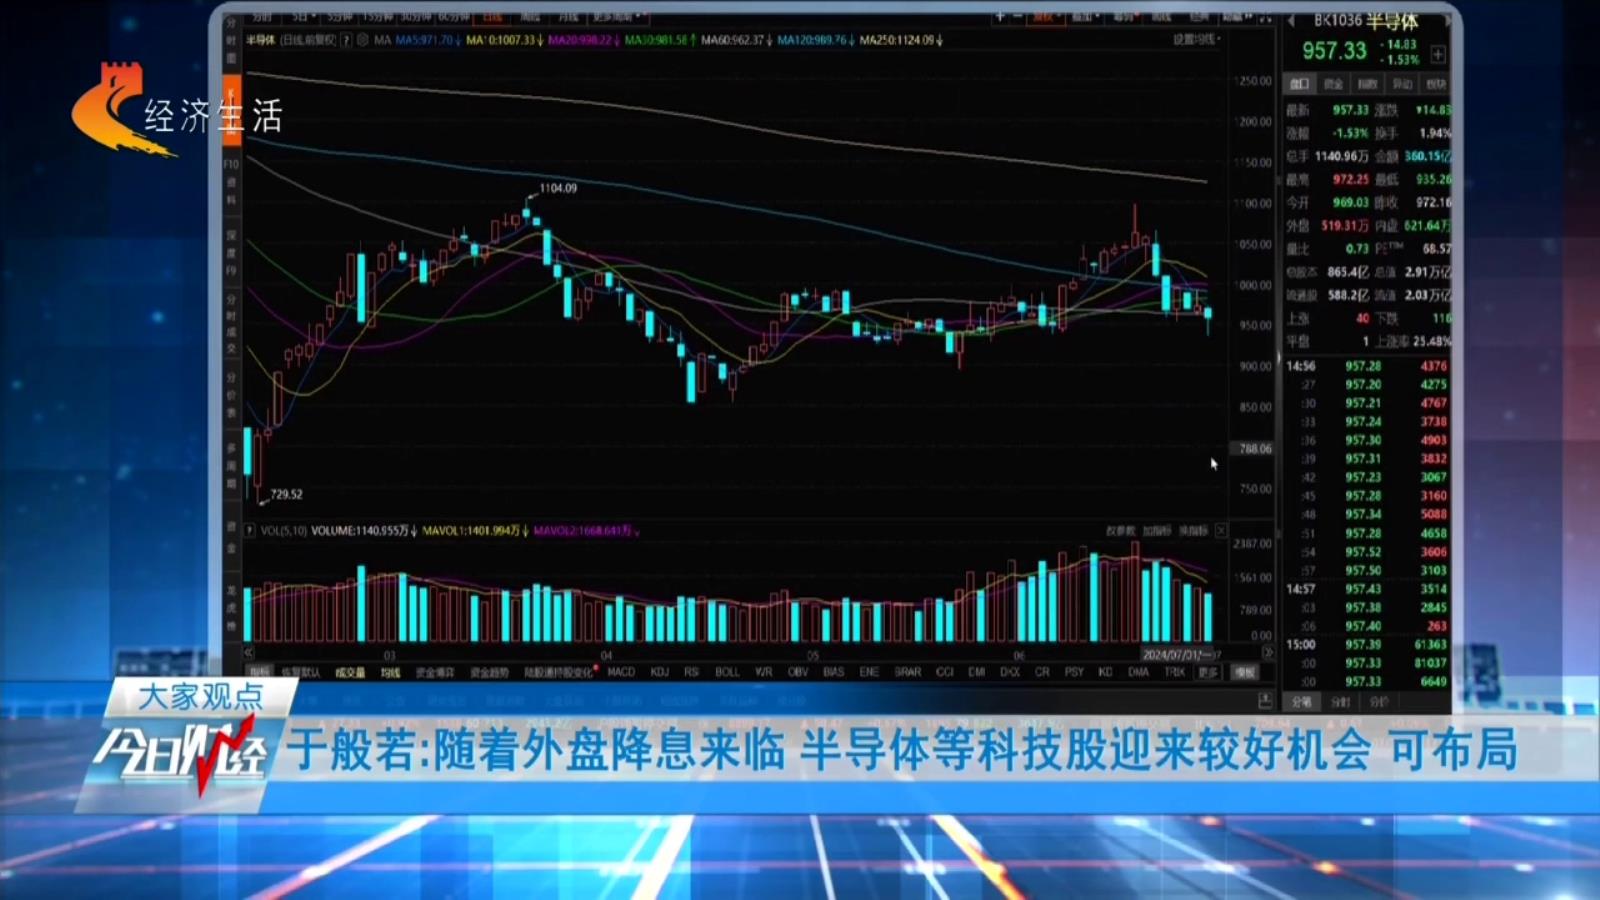Close the volume indicator sub-panel

tap(1221, 531)
